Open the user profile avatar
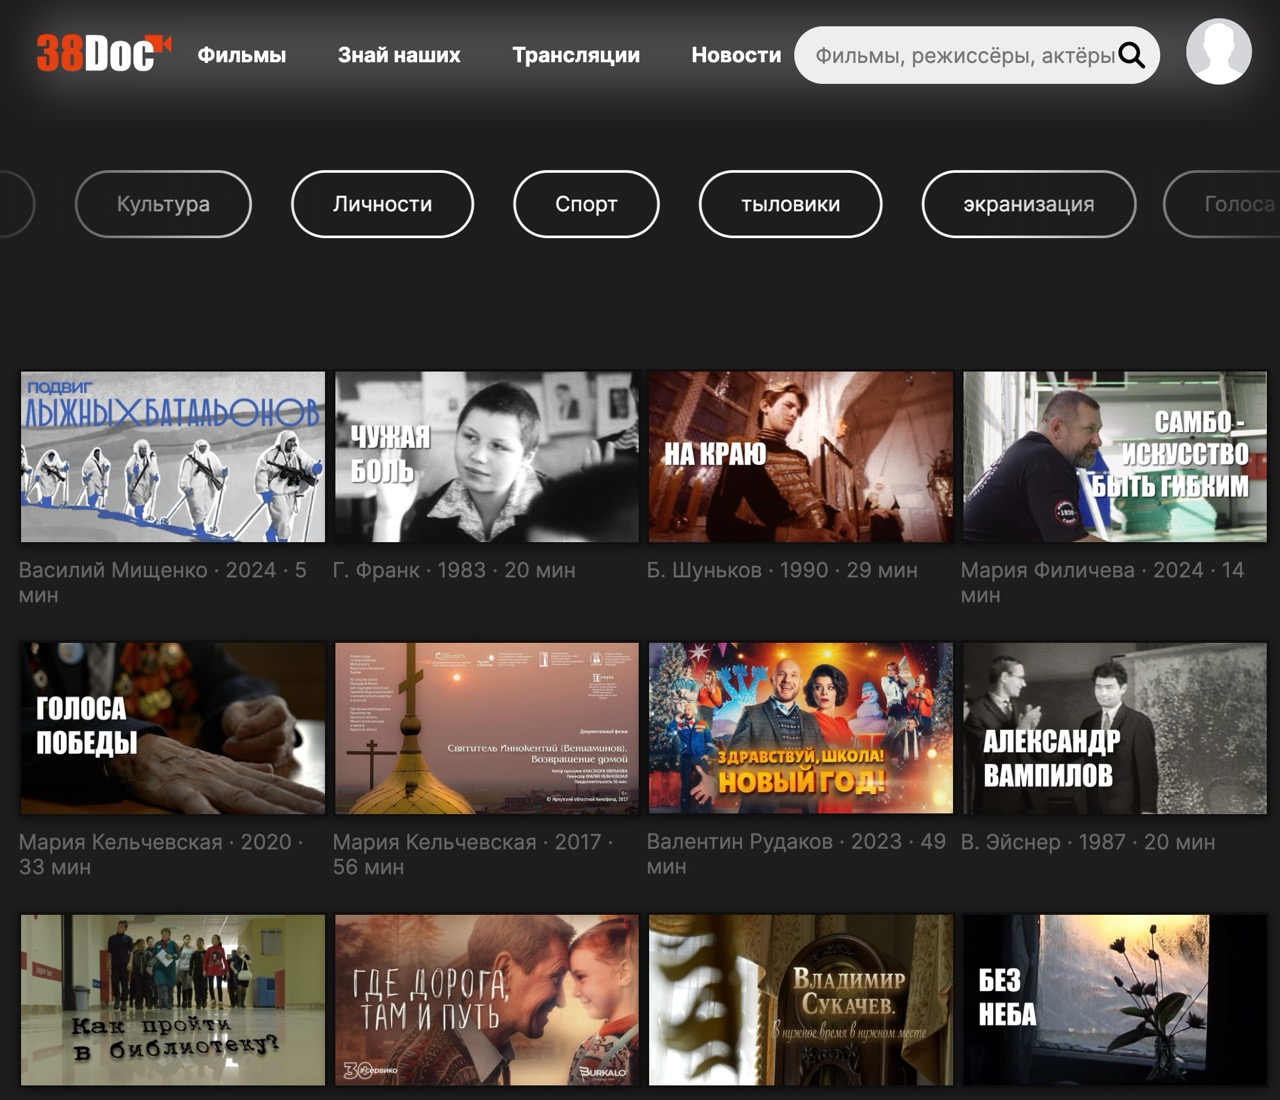 [1219, 52]
